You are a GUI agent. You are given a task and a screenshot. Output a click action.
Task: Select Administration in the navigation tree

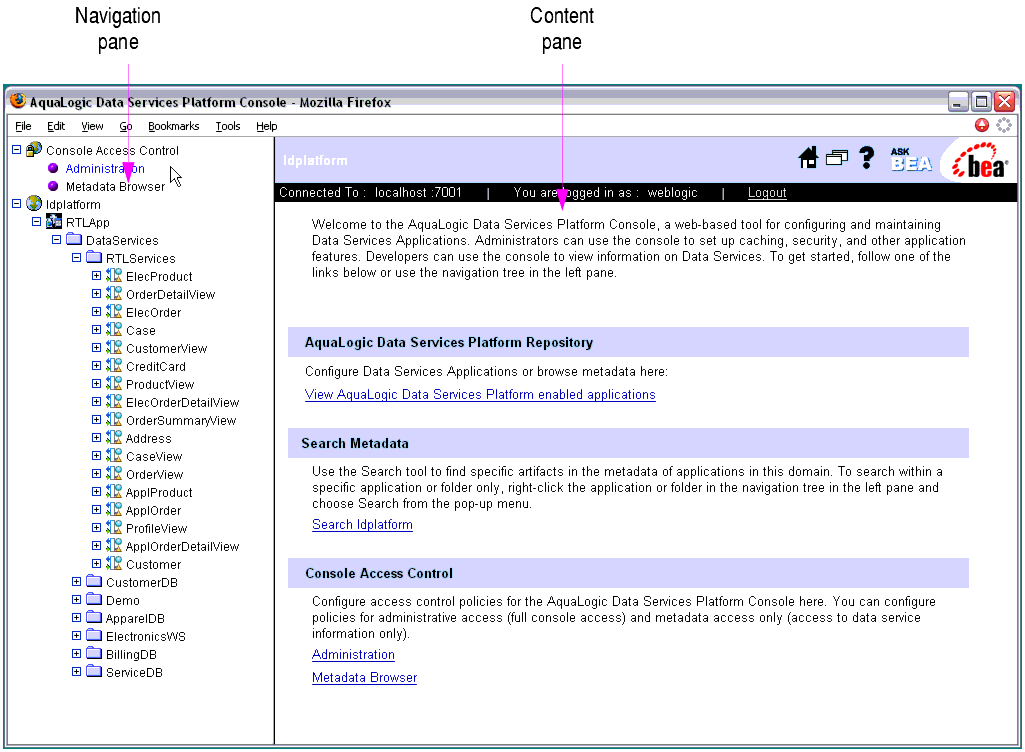(105, 169)
